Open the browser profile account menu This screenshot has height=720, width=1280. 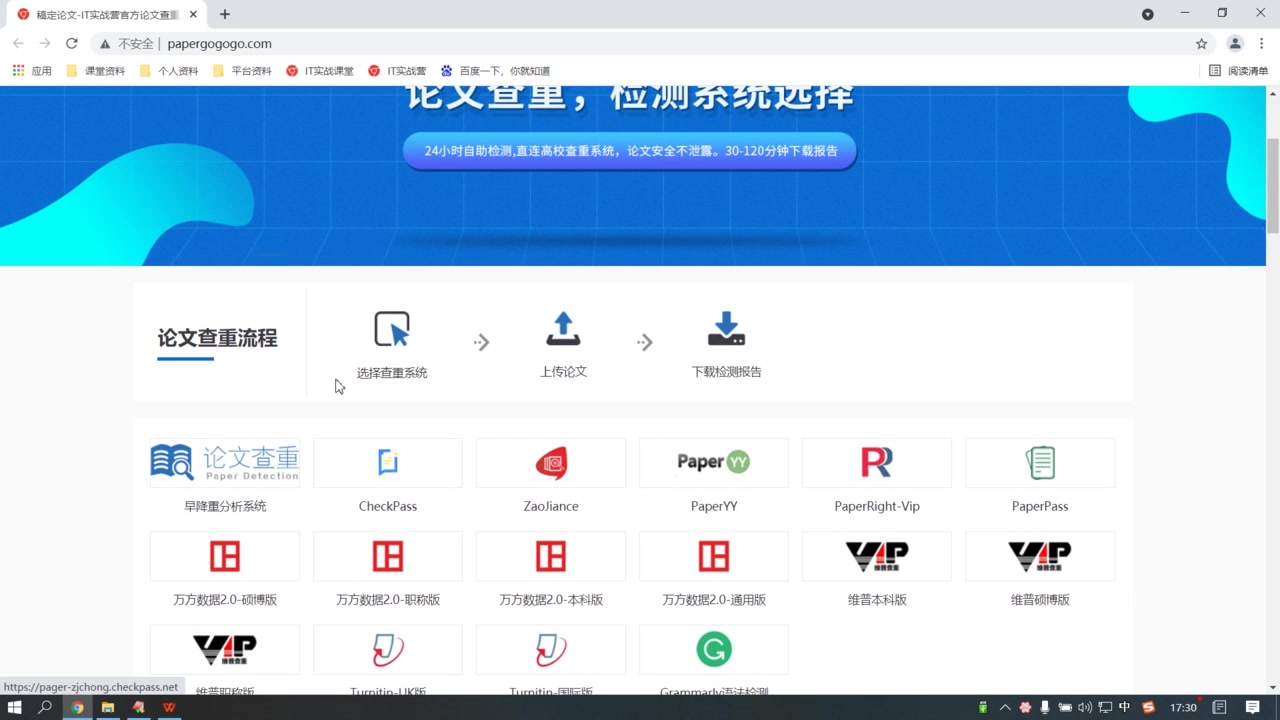click(x=1233, y=43)
